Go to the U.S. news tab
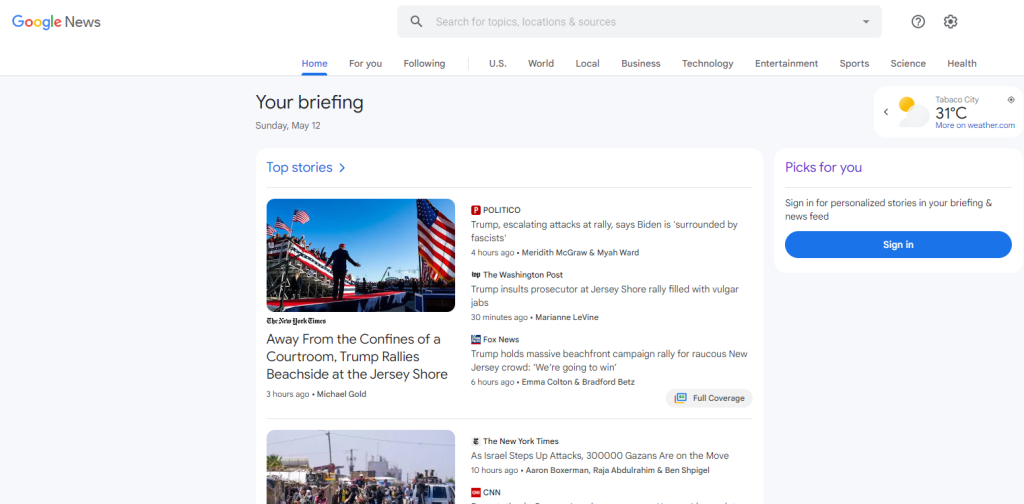The width and height of the screenshot is (1024, 504). click(x=498, y=63)
